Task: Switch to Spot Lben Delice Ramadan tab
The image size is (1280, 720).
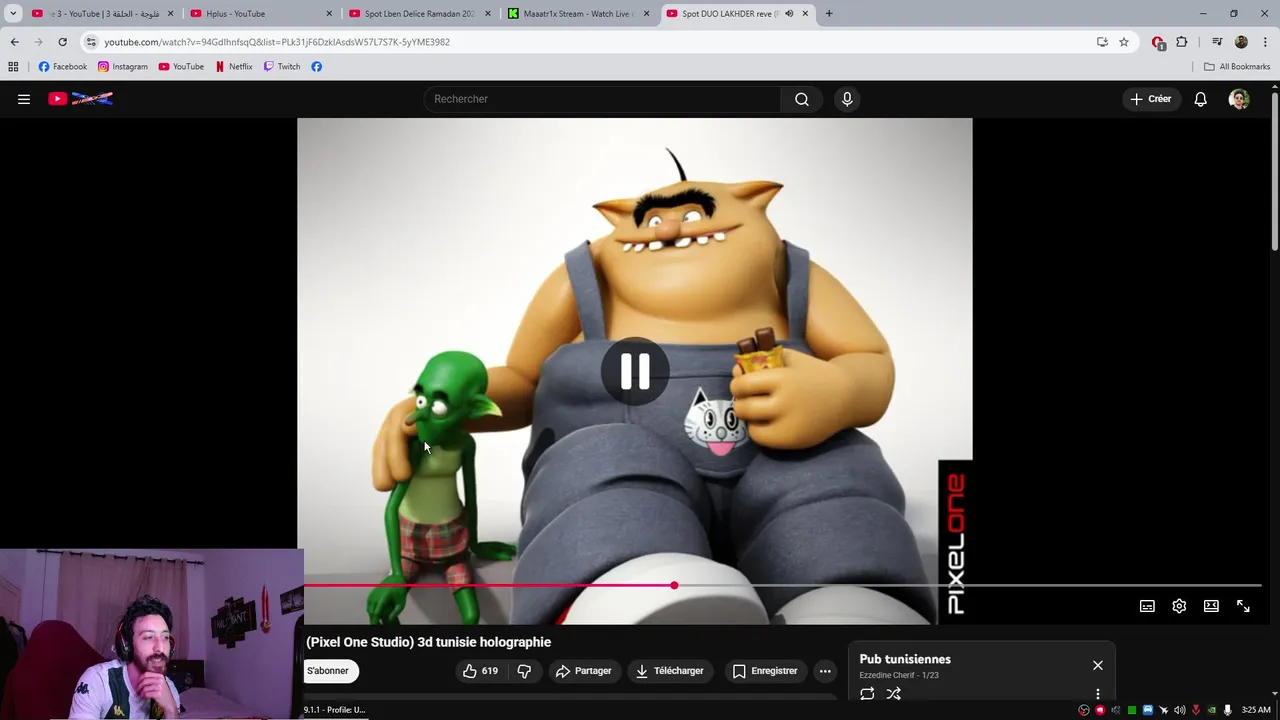Action: 419,14
